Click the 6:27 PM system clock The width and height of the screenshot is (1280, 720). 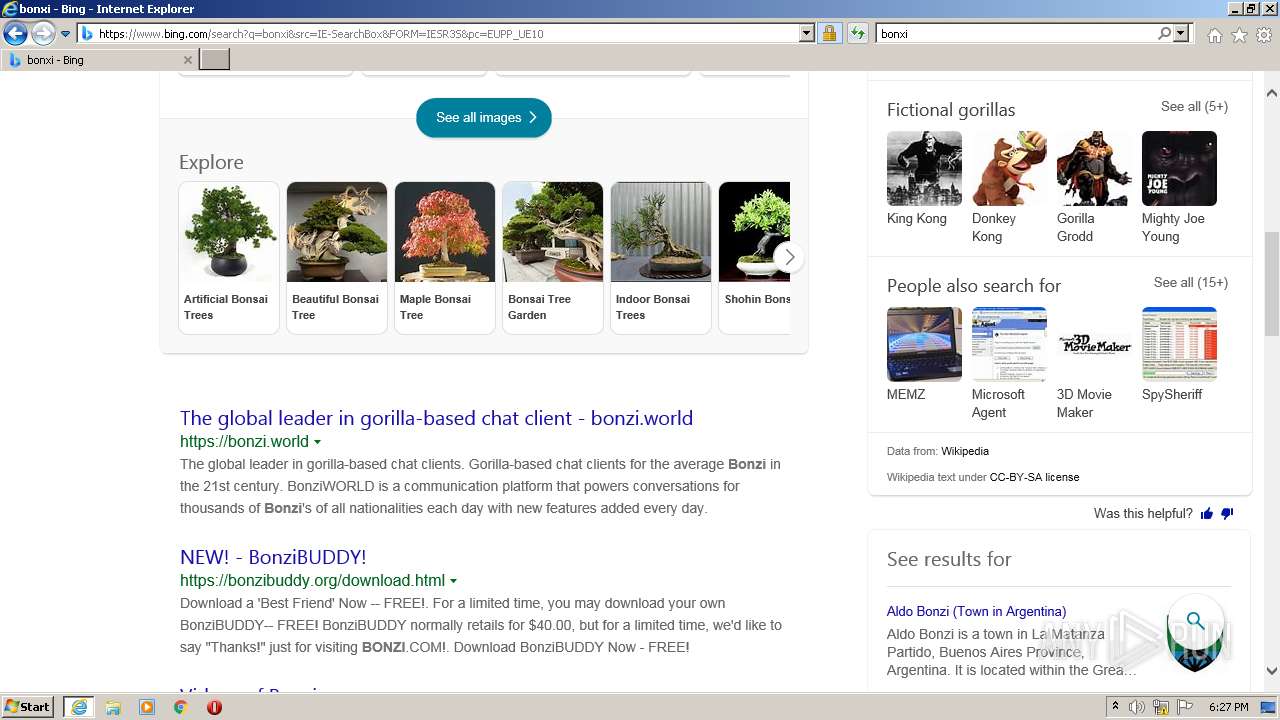point(1229,707)
